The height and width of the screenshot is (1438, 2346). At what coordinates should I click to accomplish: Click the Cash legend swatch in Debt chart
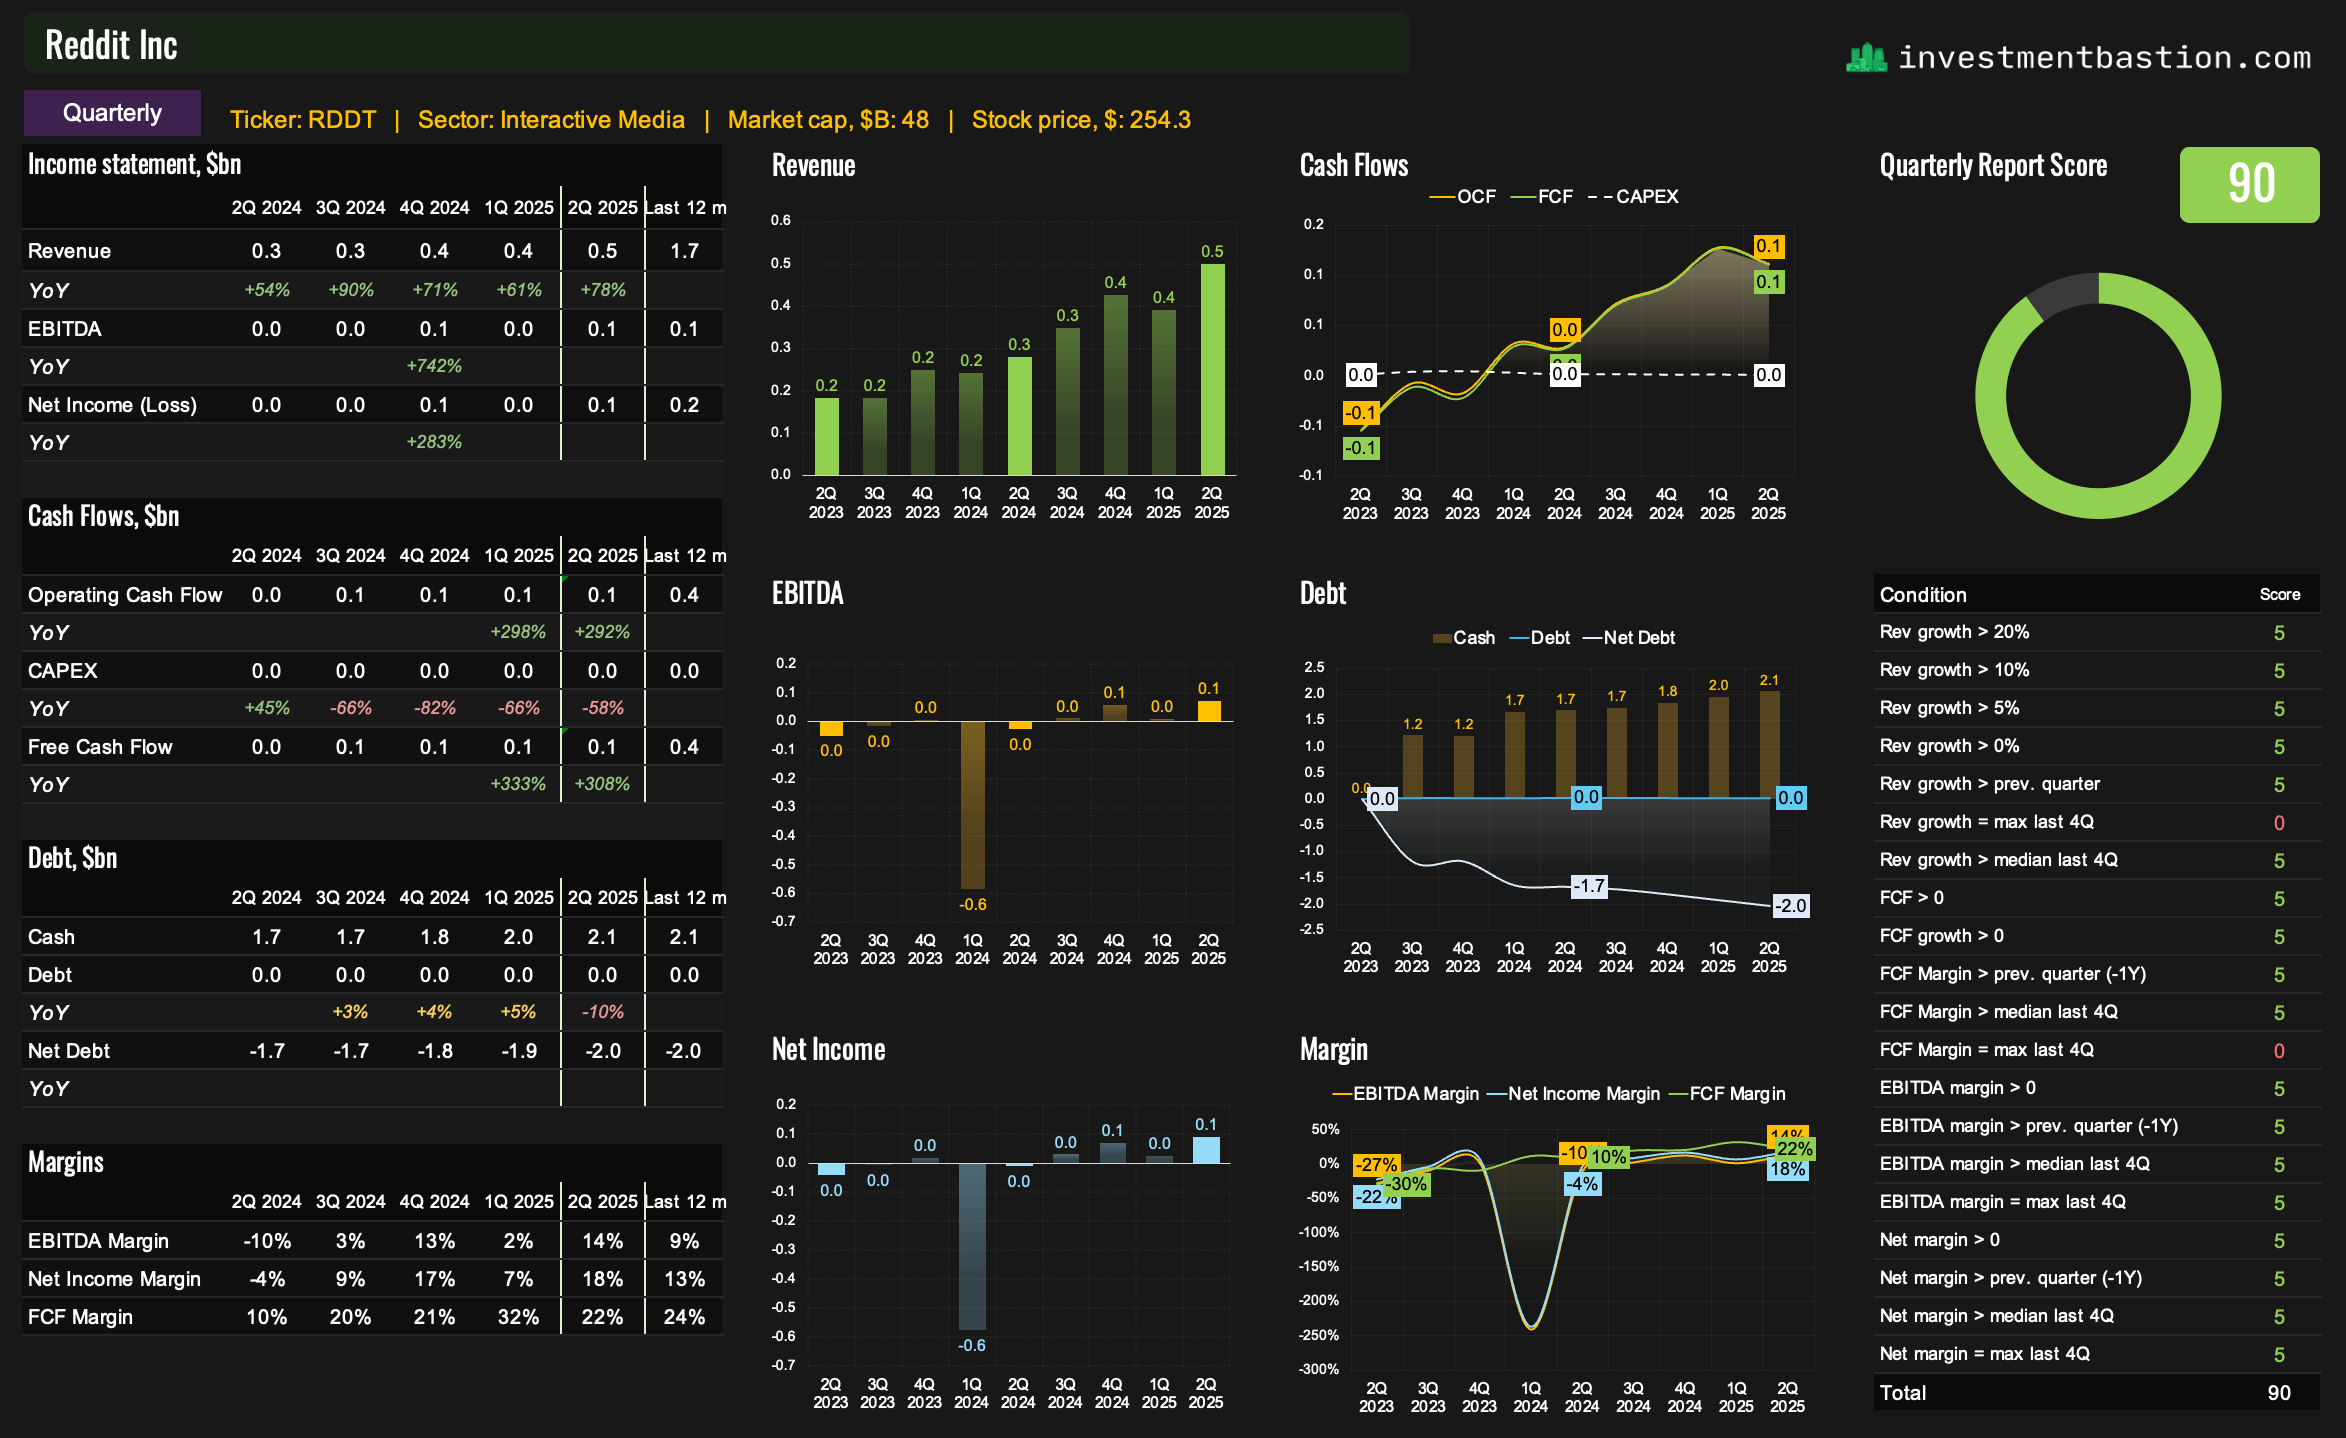click(1442, 638)
